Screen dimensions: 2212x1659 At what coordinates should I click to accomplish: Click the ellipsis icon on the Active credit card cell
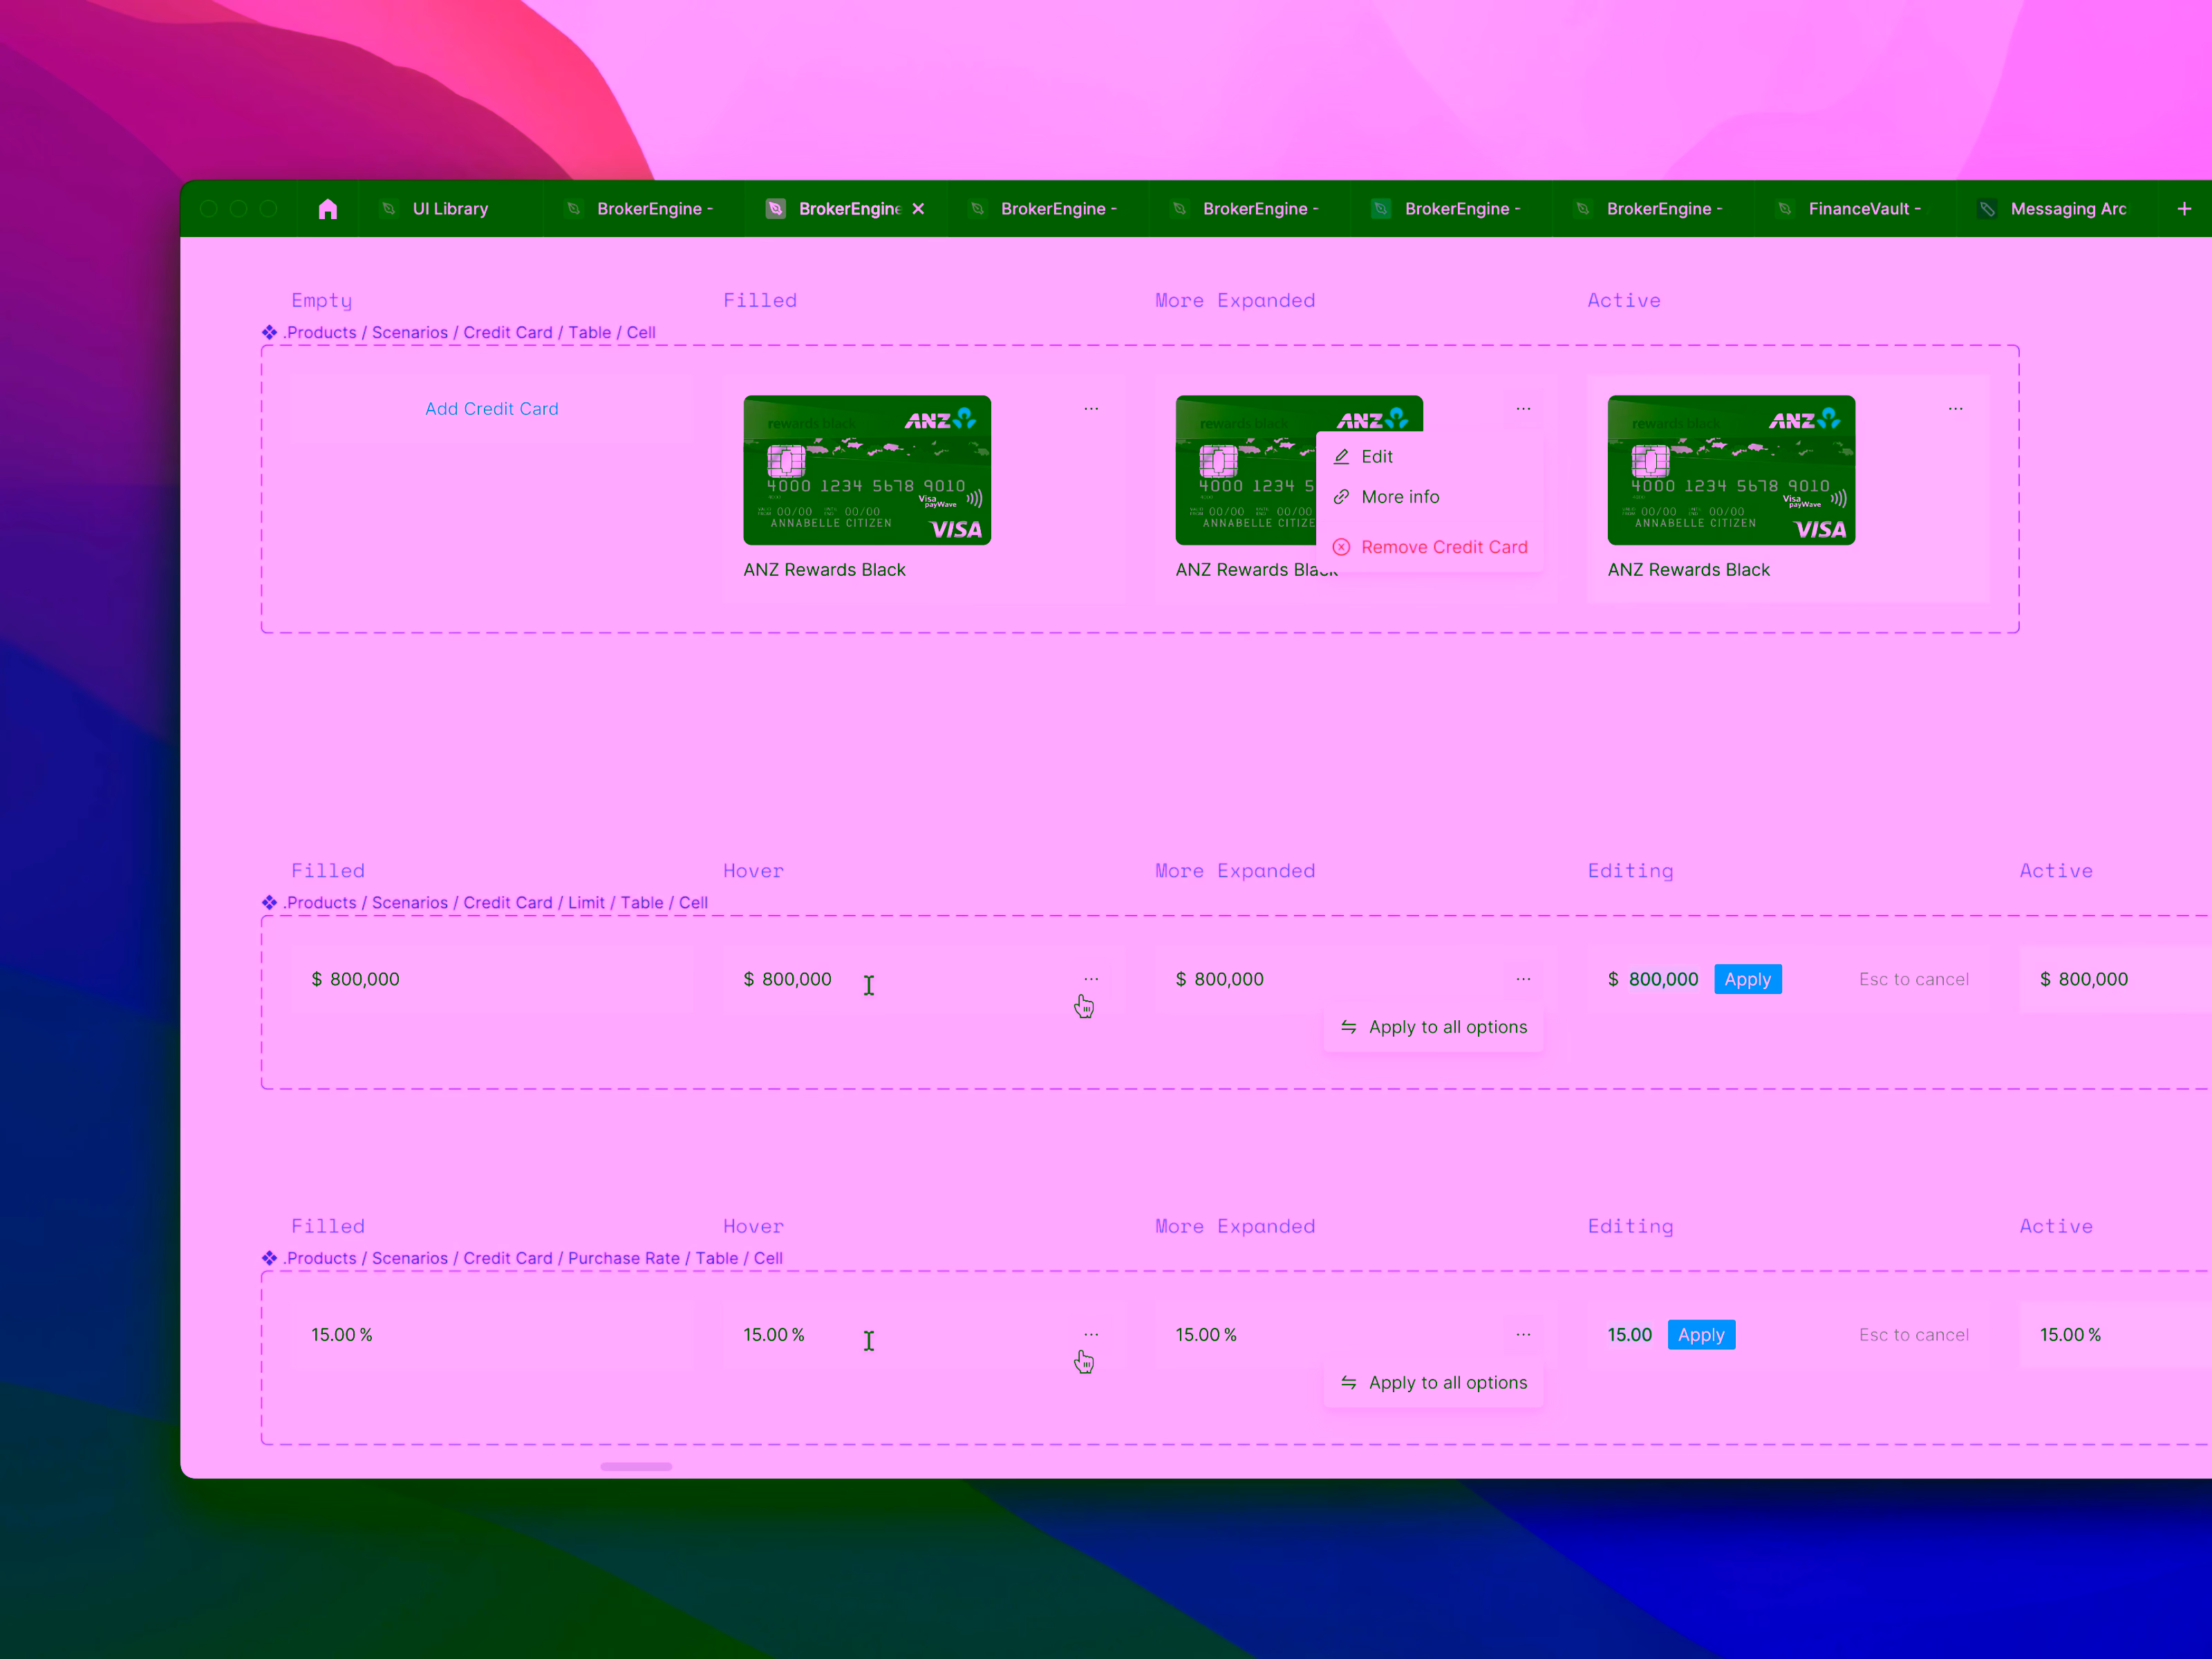(x=1955, y=408)
